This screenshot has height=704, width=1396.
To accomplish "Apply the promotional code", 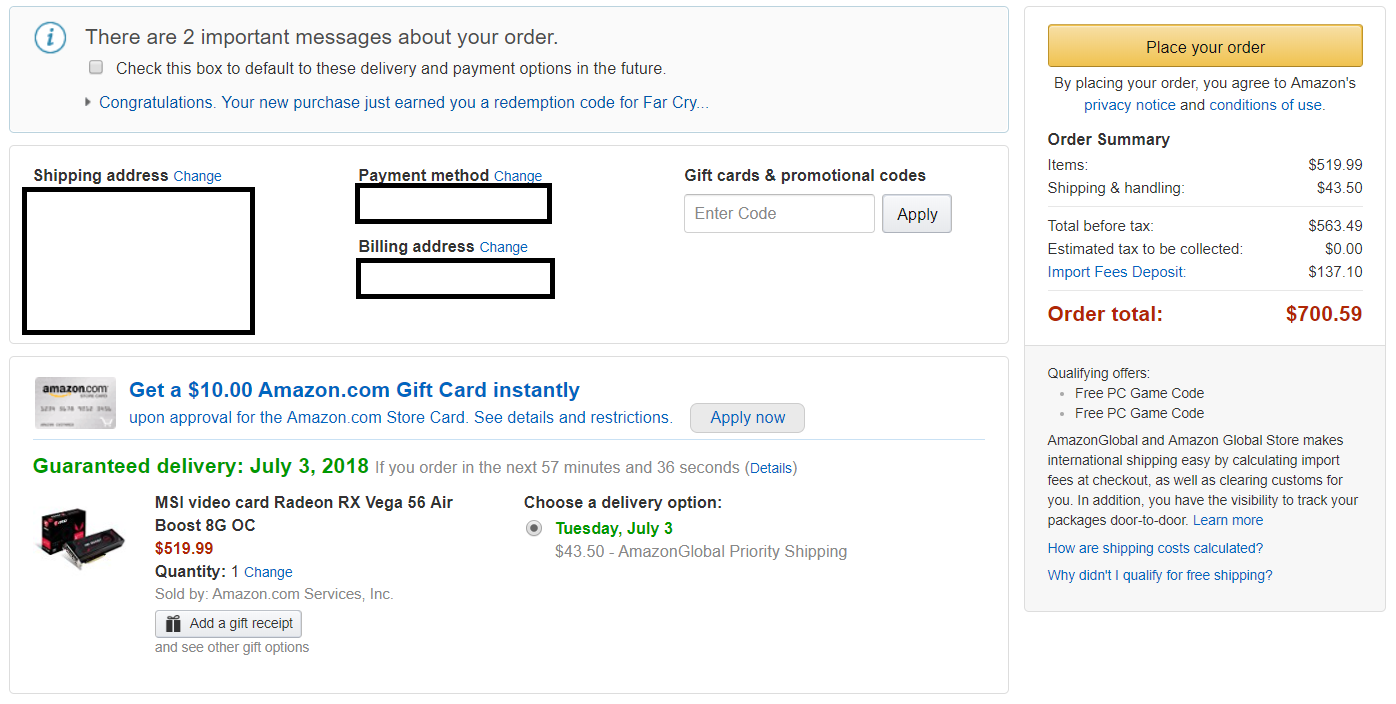I will [916, 214].
